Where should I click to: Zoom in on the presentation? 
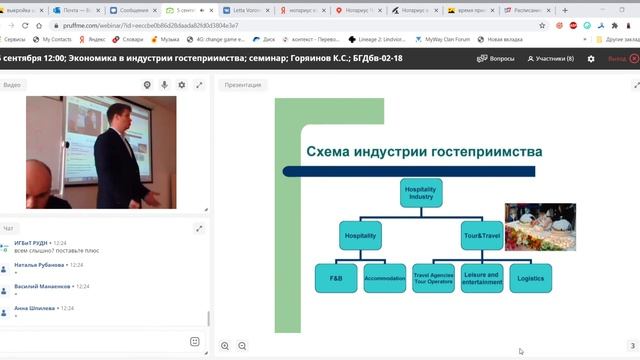pyautogui.click(x=225, y=346)
